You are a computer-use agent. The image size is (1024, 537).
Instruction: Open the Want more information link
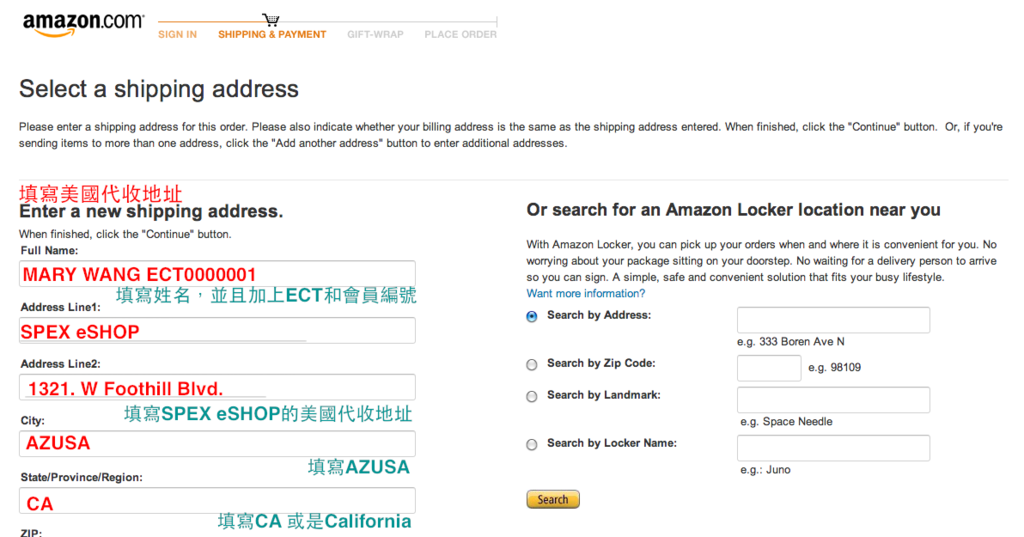(x=586, y=294)
